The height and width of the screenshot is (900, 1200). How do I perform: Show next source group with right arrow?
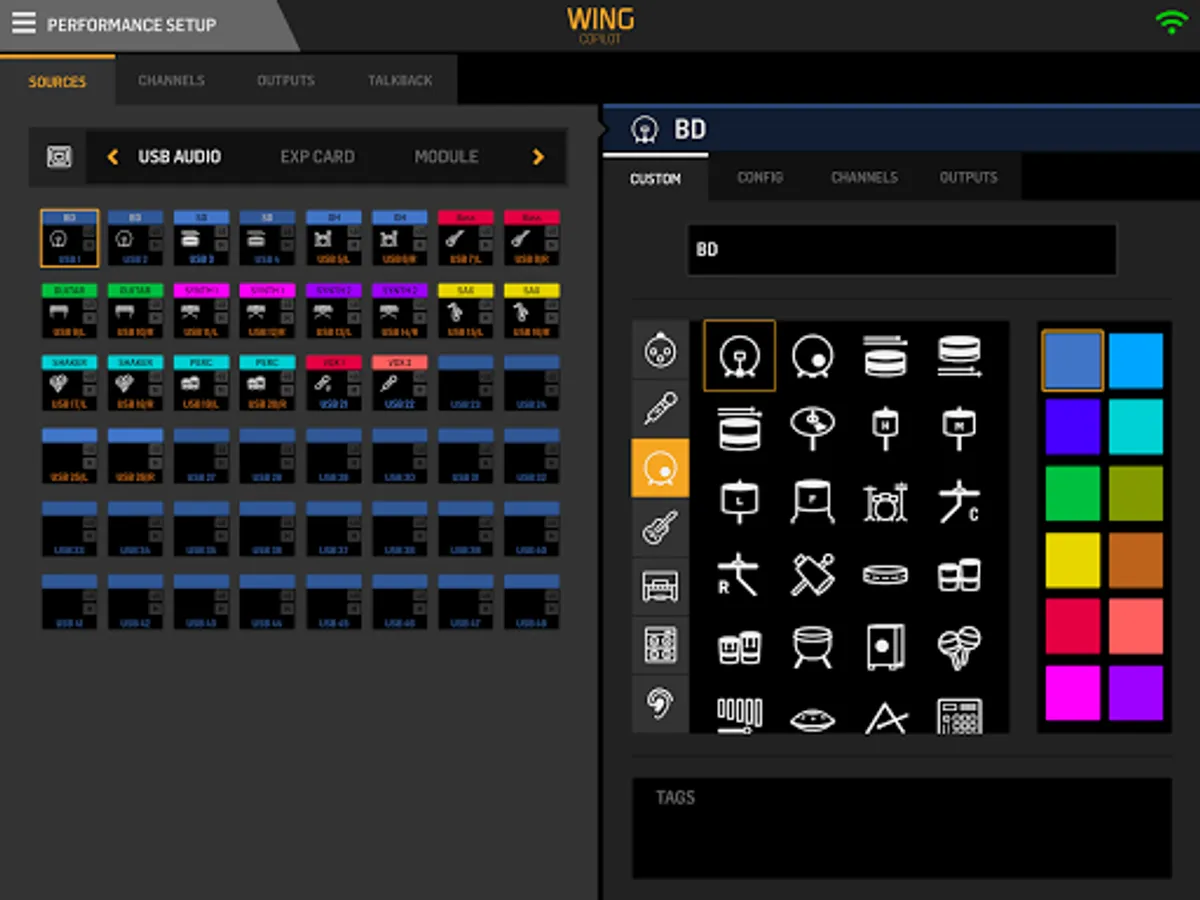tap(538, 157)
